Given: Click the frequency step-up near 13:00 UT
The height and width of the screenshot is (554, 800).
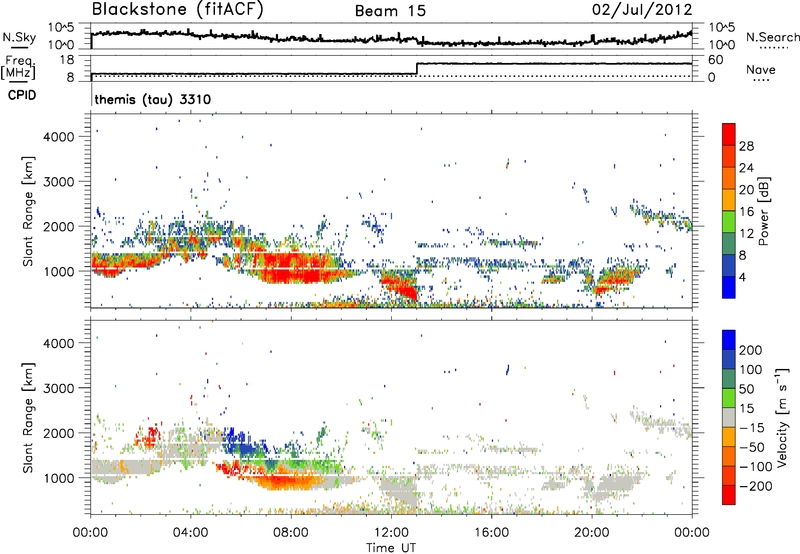Looking at the screenshot, I should click(417, 69).
